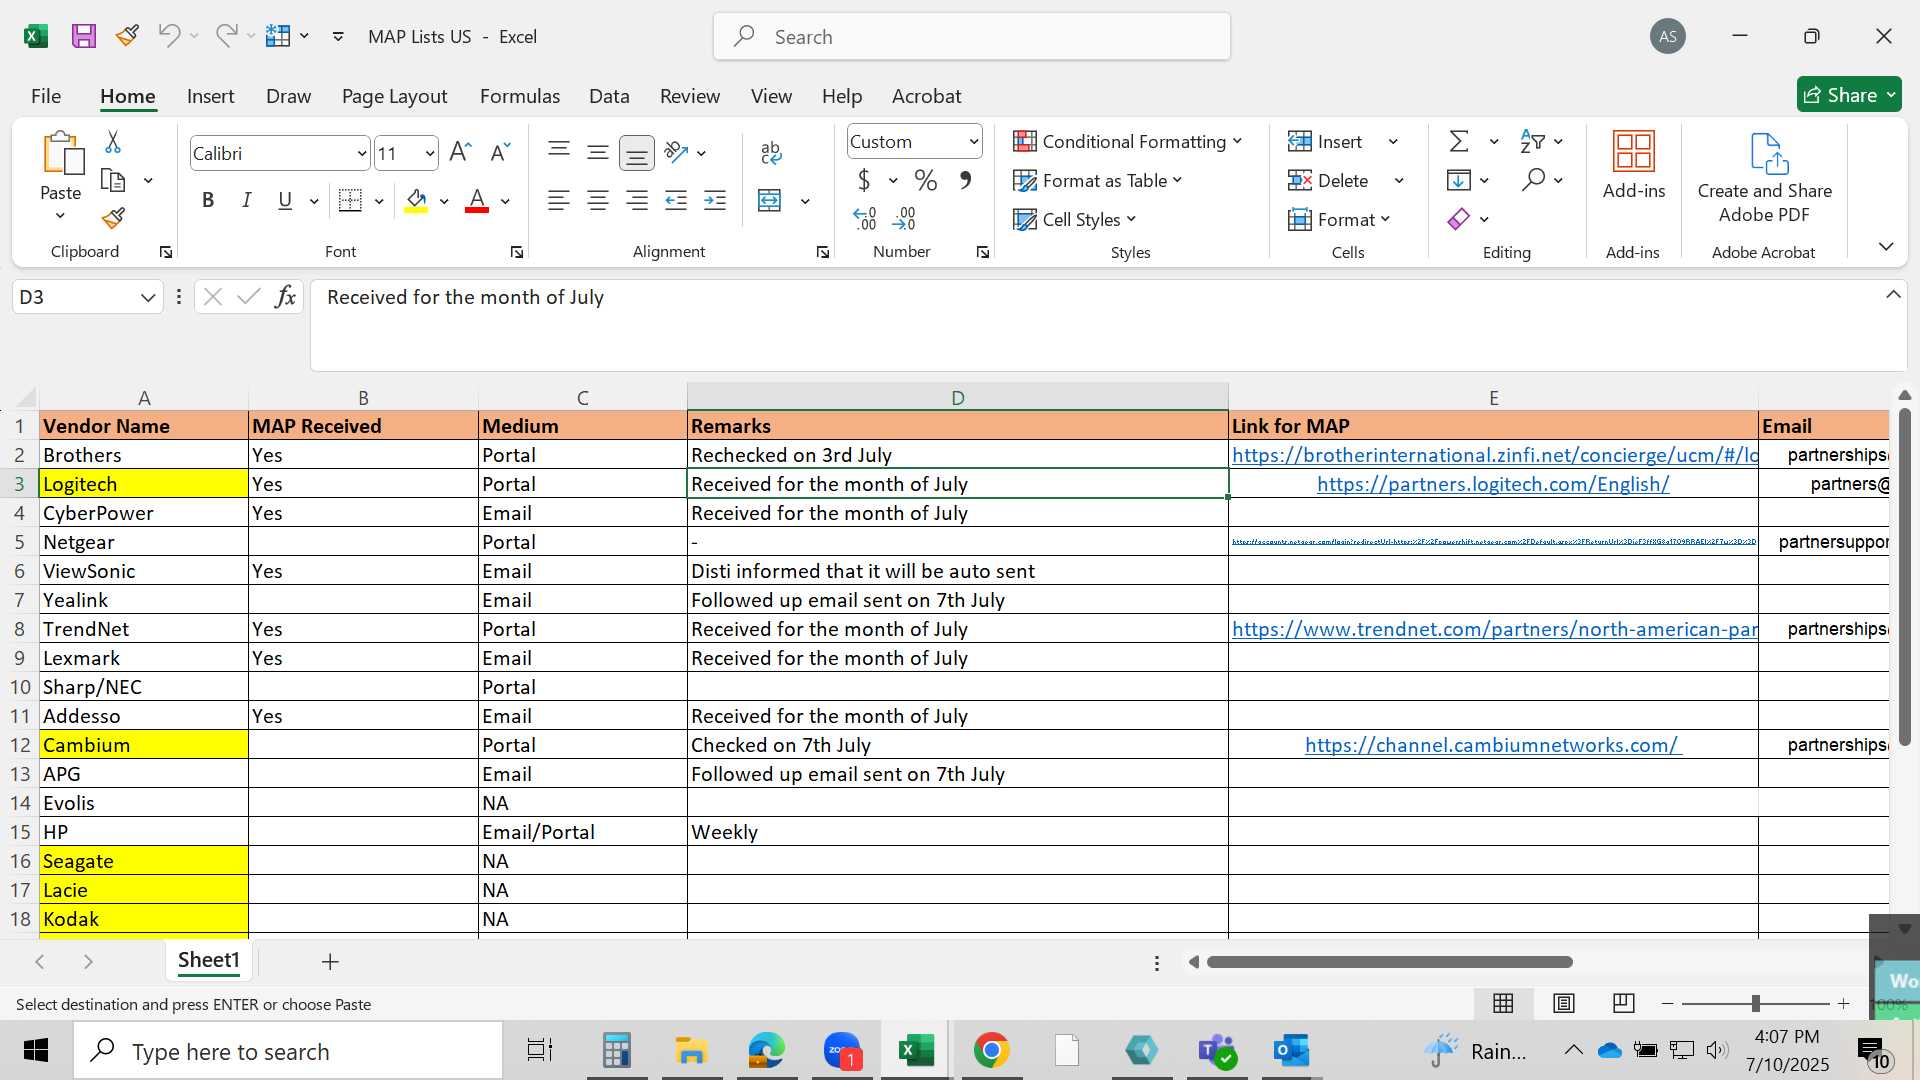This screenshot has width=1920, height=1080.
Task: Click the Undo arrow icon
Action: click(x=169, y=36)
